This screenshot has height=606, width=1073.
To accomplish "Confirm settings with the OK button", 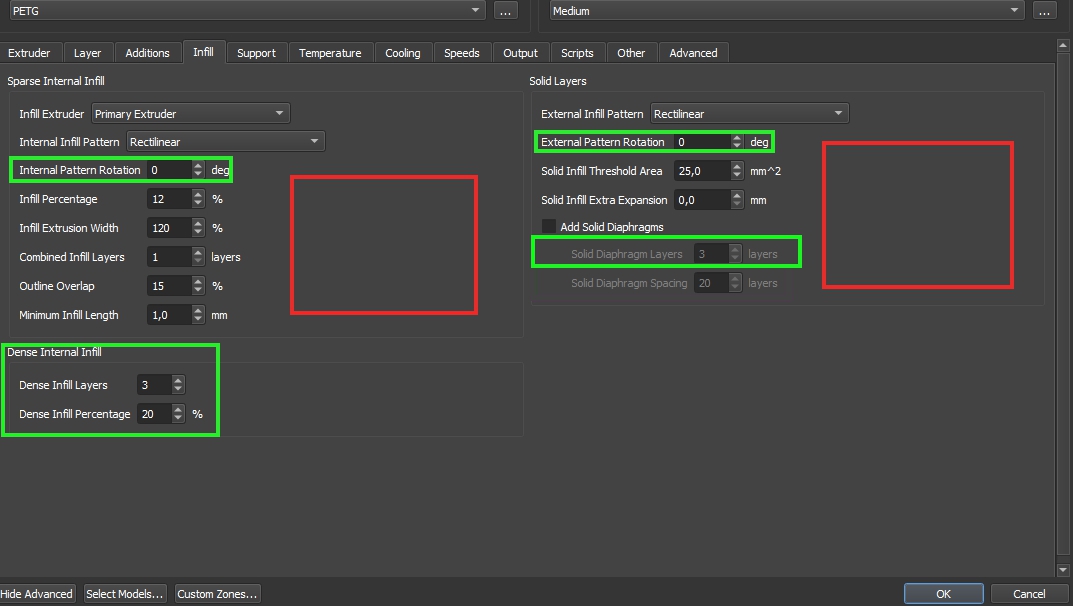I will [943, 594].
